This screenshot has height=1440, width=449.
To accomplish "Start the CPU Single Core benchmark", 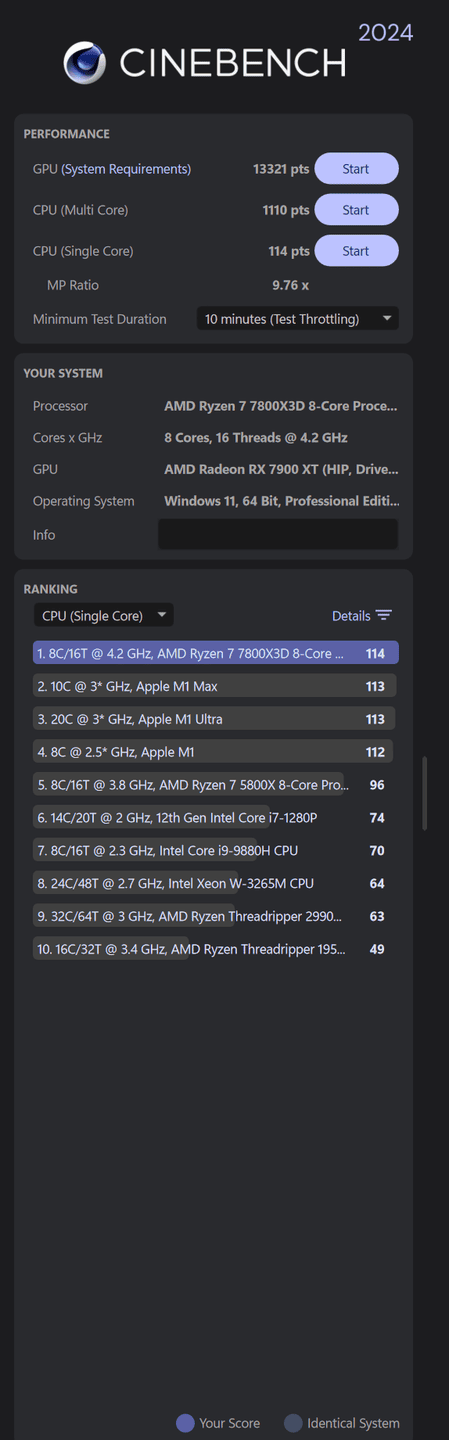I will point(356,251).
